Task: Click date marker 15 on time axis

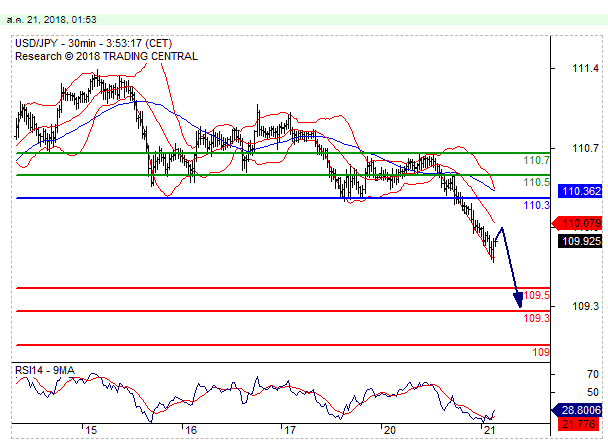Action: pos(91,430)
